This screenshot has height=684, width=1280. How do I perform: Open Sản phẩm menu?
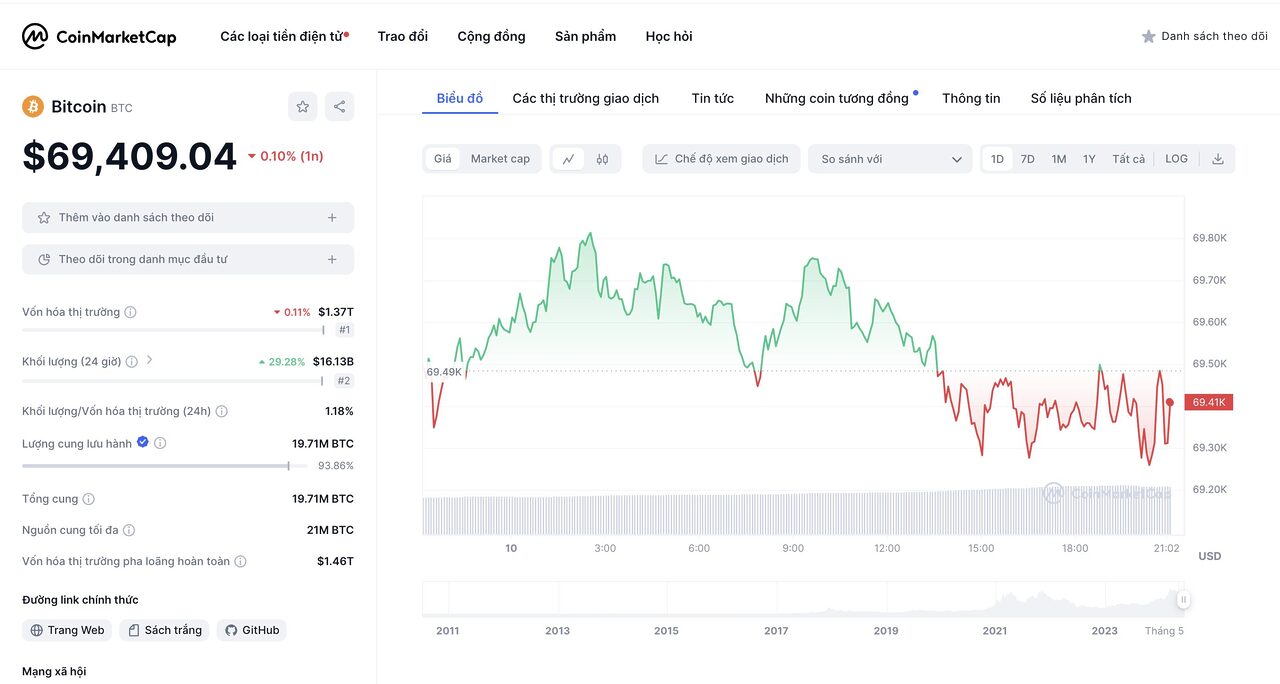point(585,37)
